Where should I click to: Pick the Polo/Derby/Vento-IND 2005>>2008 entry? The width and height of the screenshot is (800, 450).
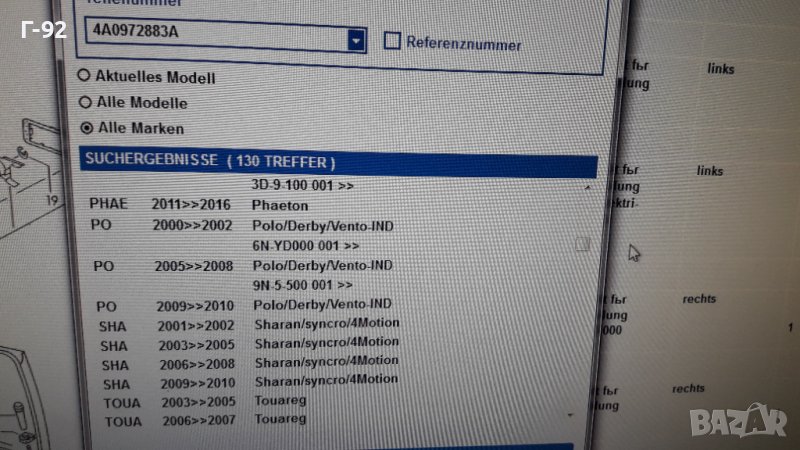[320, 265]
